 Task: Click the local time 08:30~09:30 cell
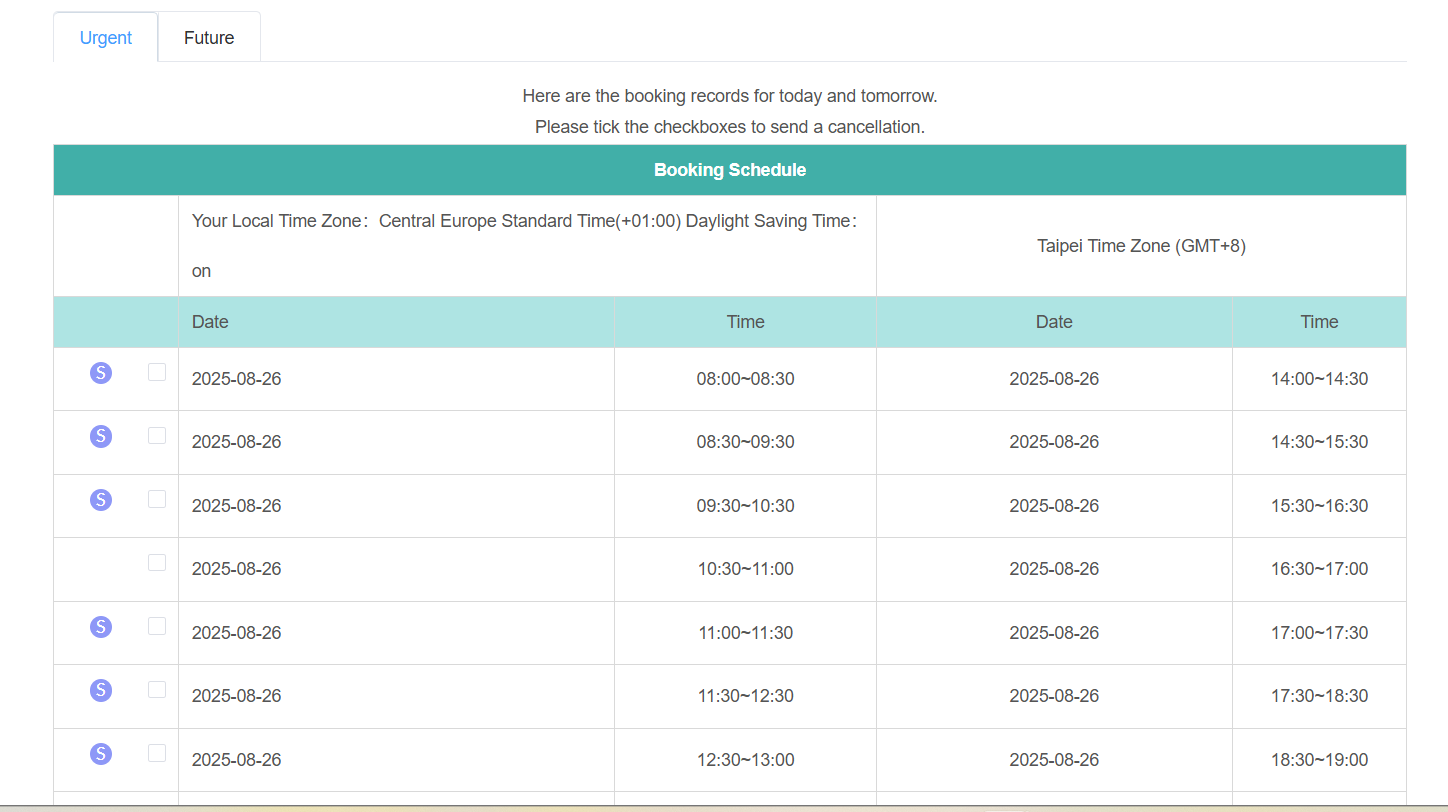[745, 442]
